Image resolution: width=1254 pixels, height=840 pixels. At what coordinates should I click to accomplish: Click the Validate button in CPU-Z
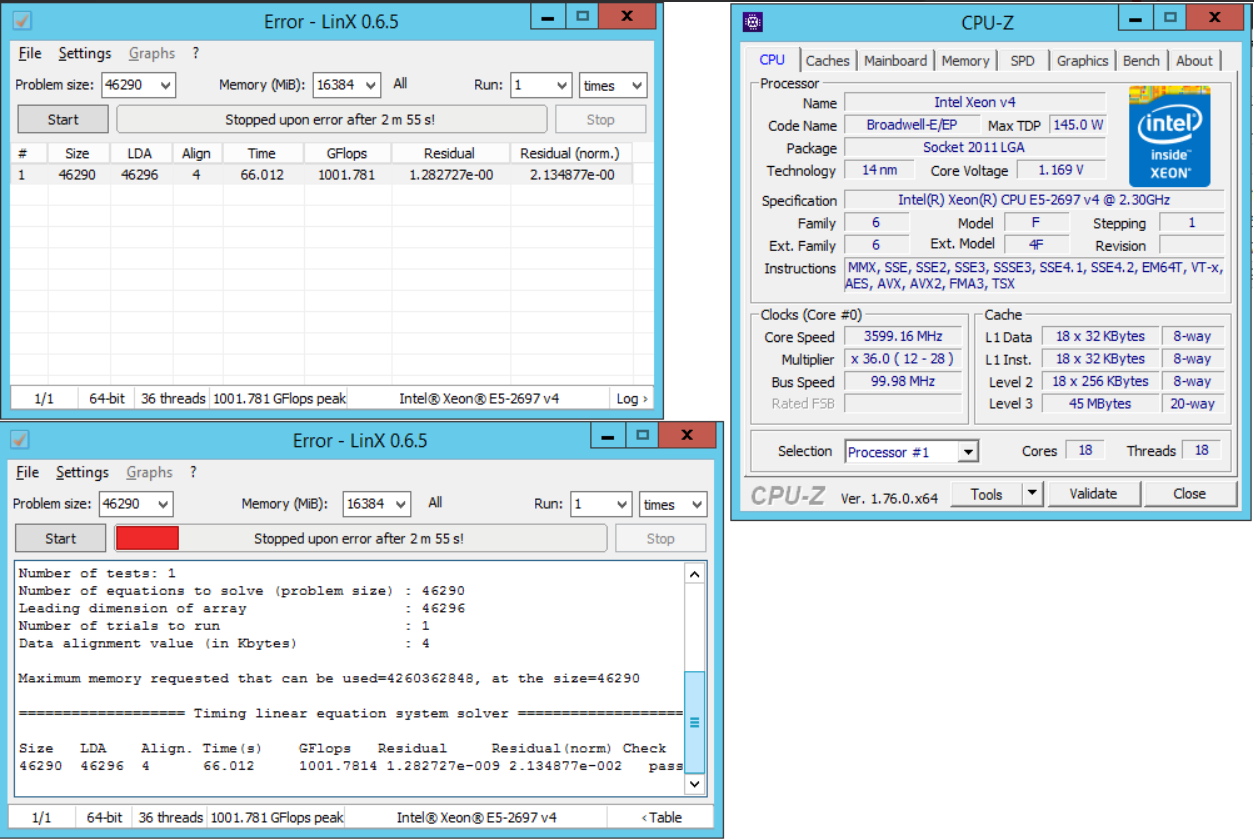[x=1093, y=494]
